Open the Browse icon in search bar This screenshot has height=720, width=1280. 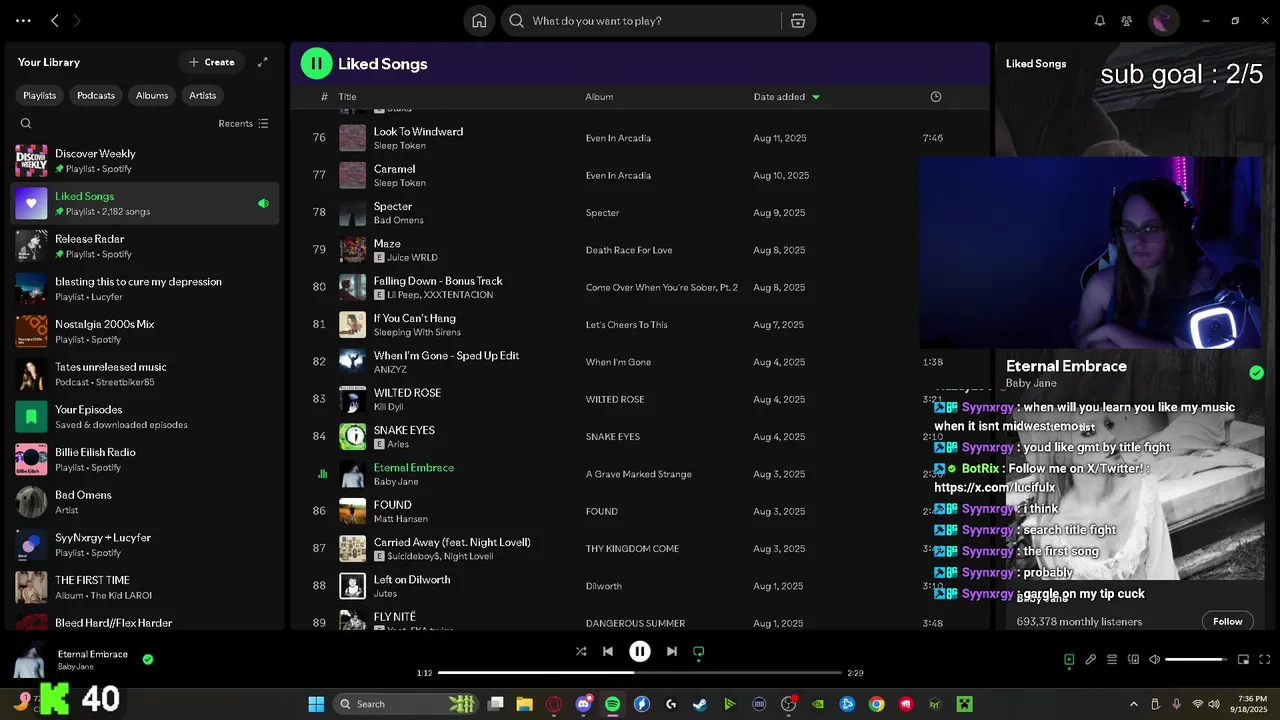point(798,21)
